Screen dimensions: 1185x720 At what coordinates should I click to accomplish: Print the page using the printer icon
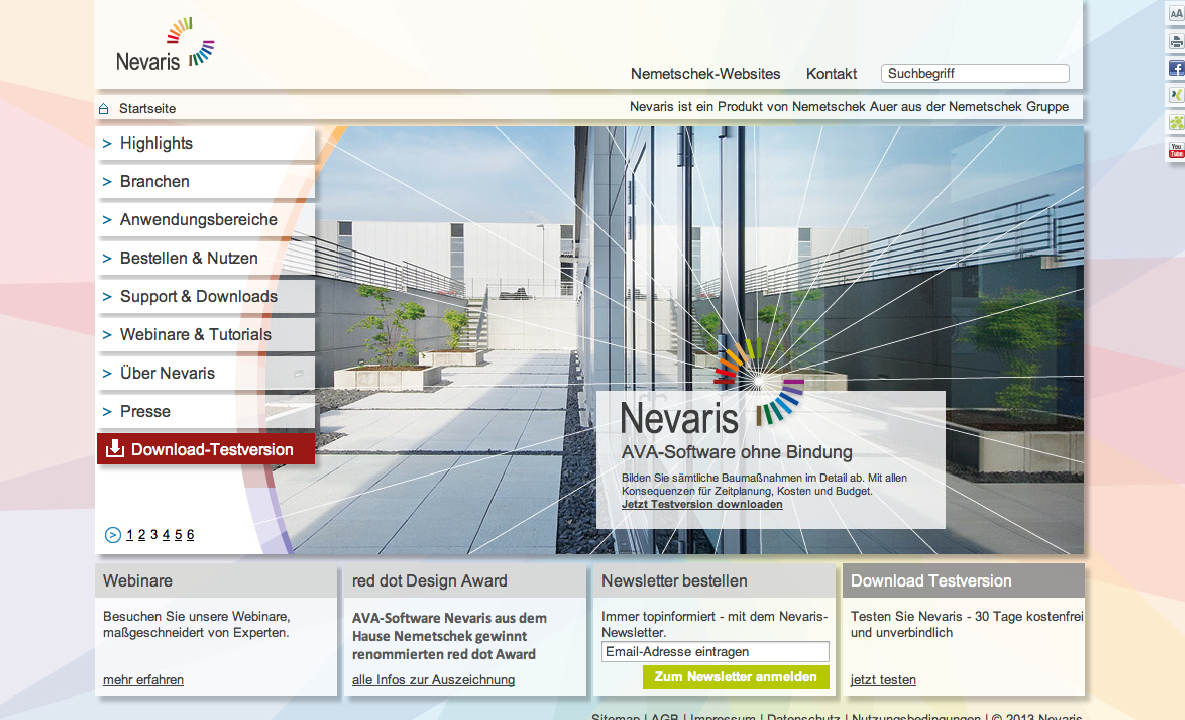[1176, 41]
